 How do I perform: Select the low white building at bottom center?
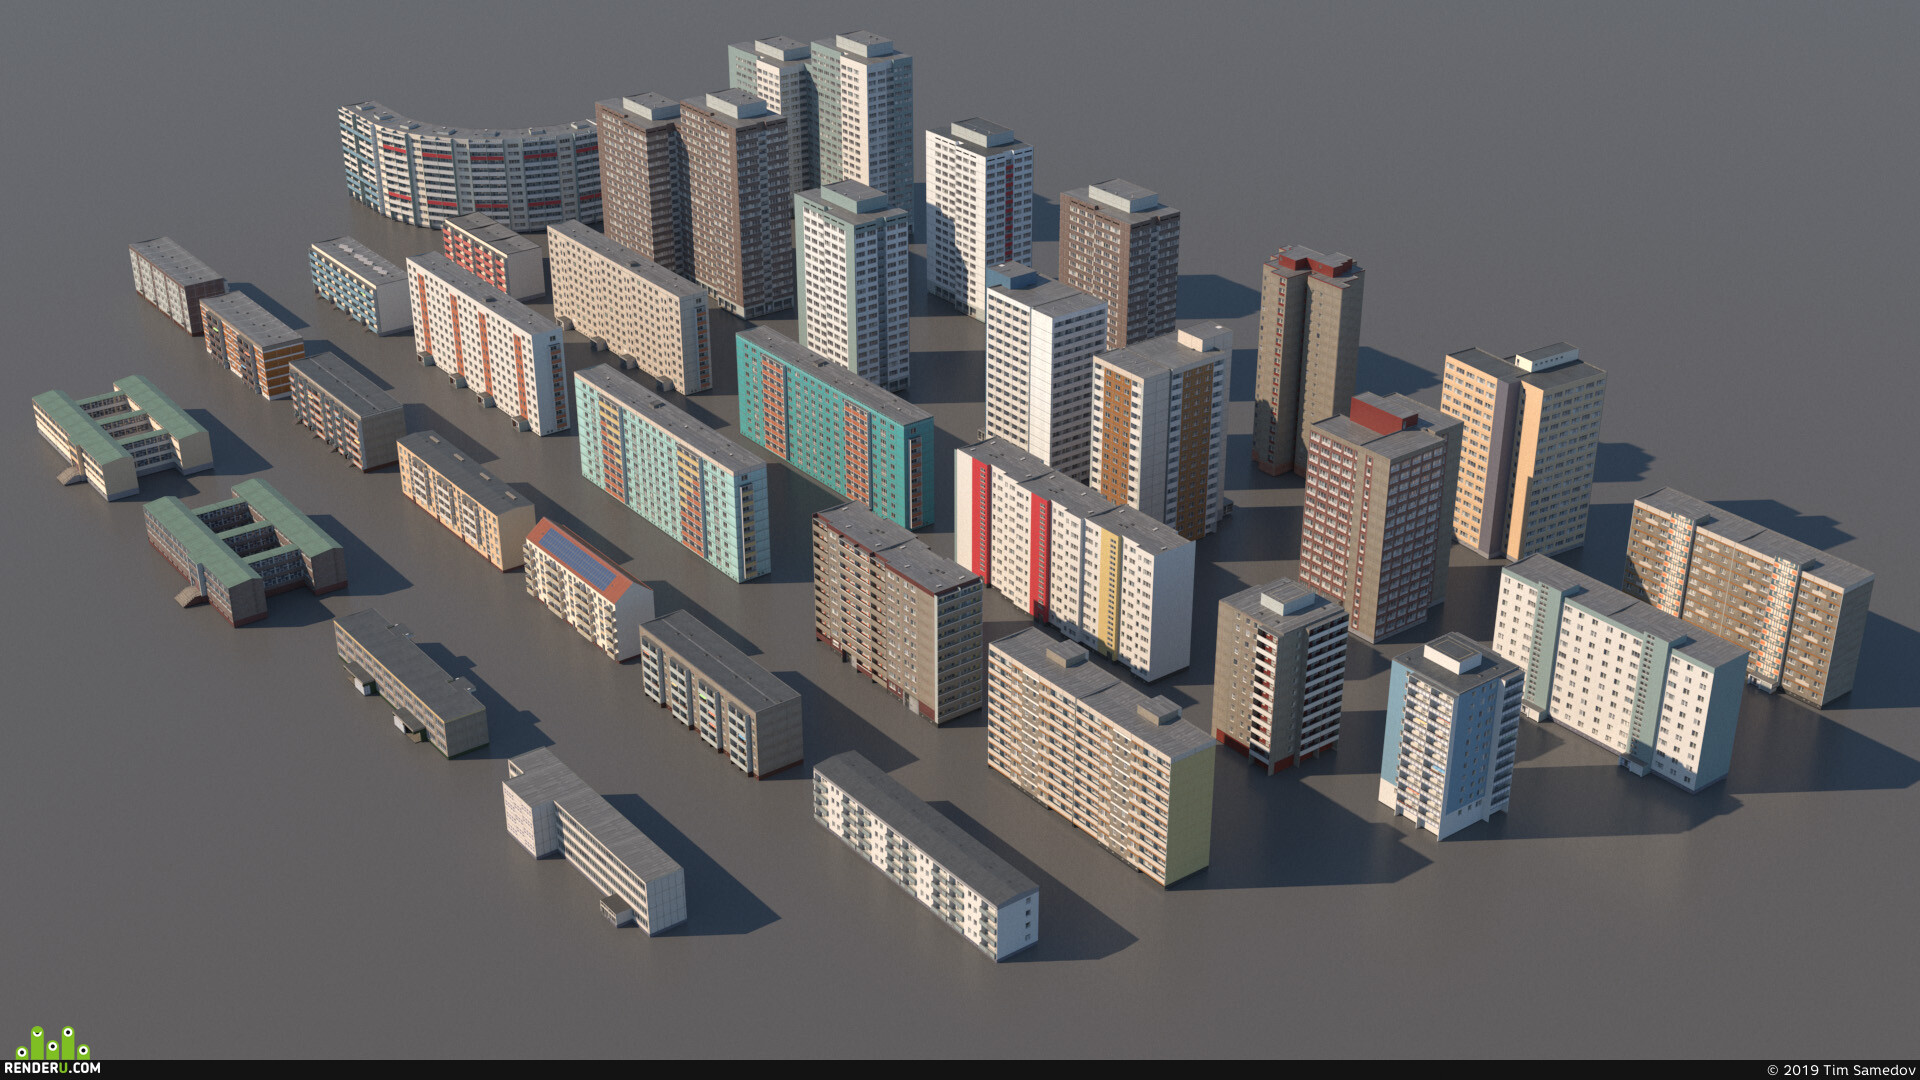(925, 855)
